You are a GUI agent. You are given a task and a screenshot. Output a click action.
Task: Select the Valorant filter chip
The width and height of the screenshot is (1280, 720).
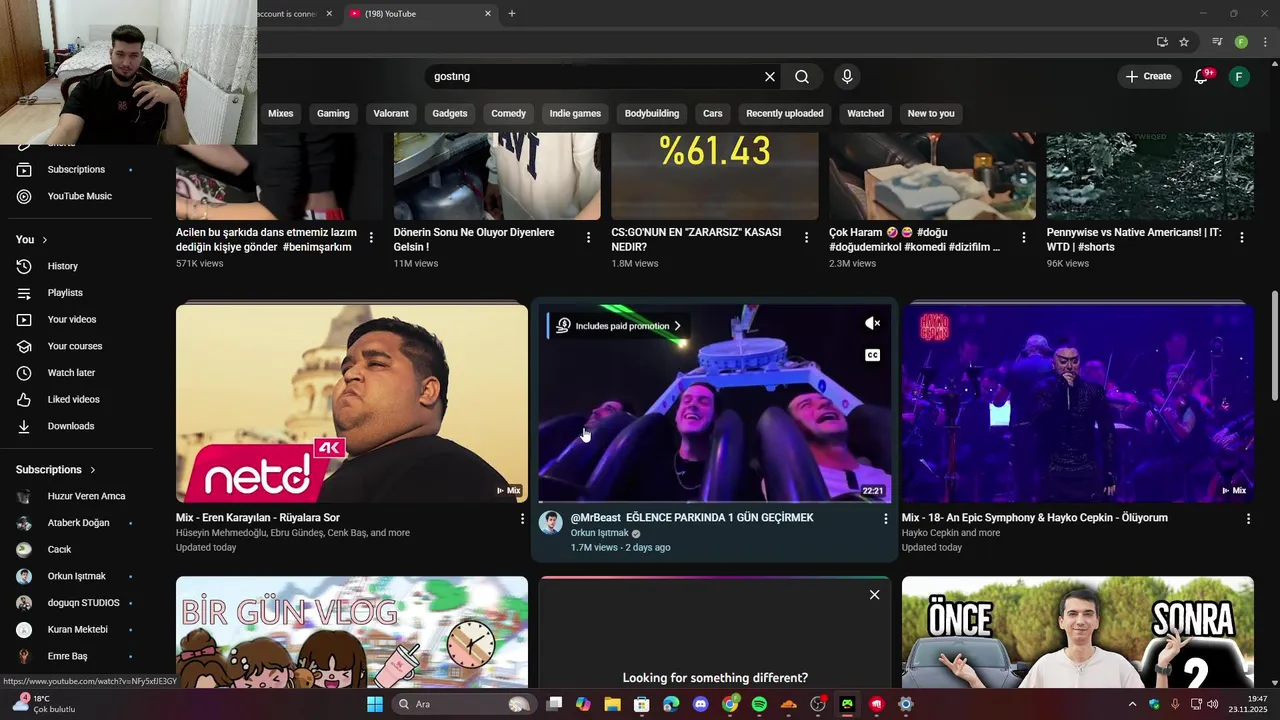point(391,113)
